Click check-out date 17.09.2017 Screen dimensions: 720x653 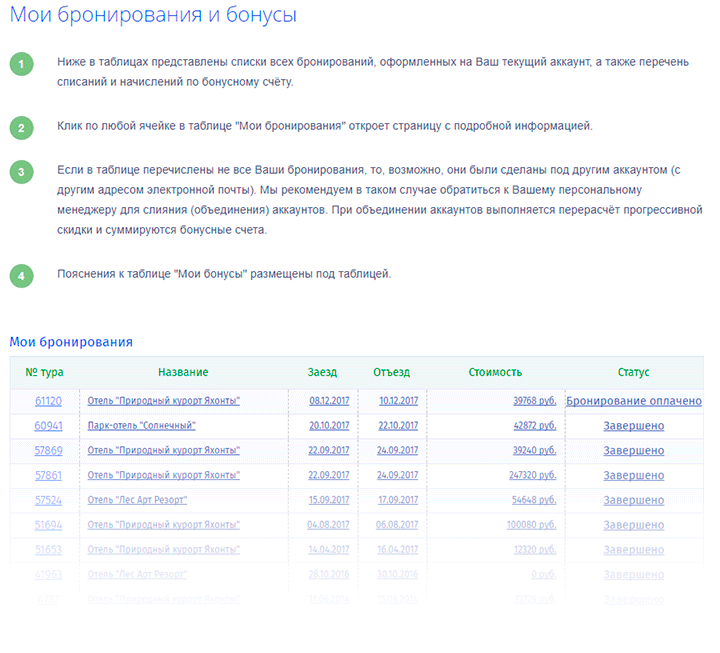tap(398, 500)
